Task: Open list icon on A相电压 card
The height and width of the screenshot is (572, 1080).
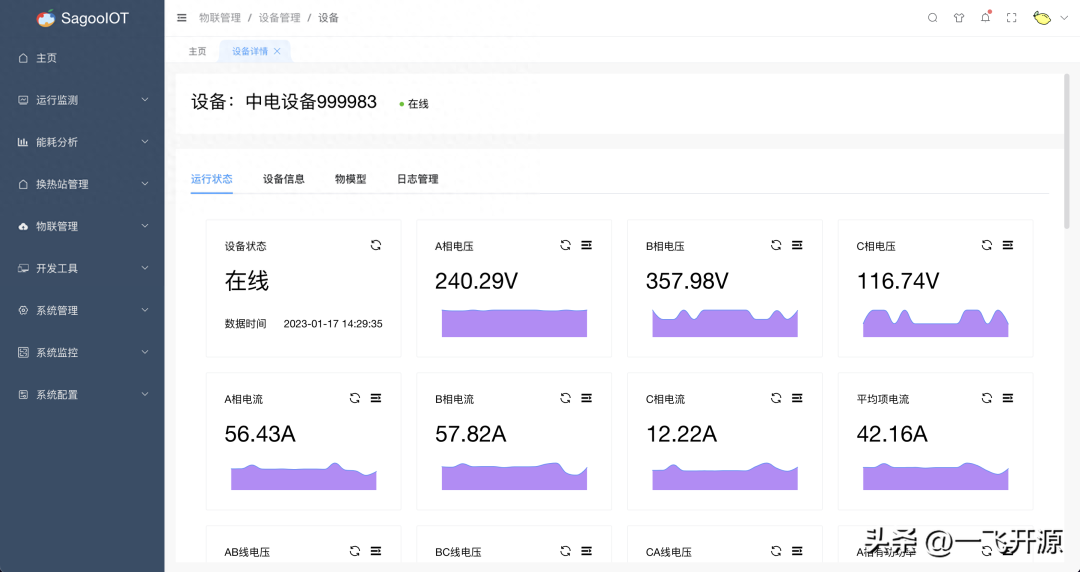Action: tap(587, 245)
